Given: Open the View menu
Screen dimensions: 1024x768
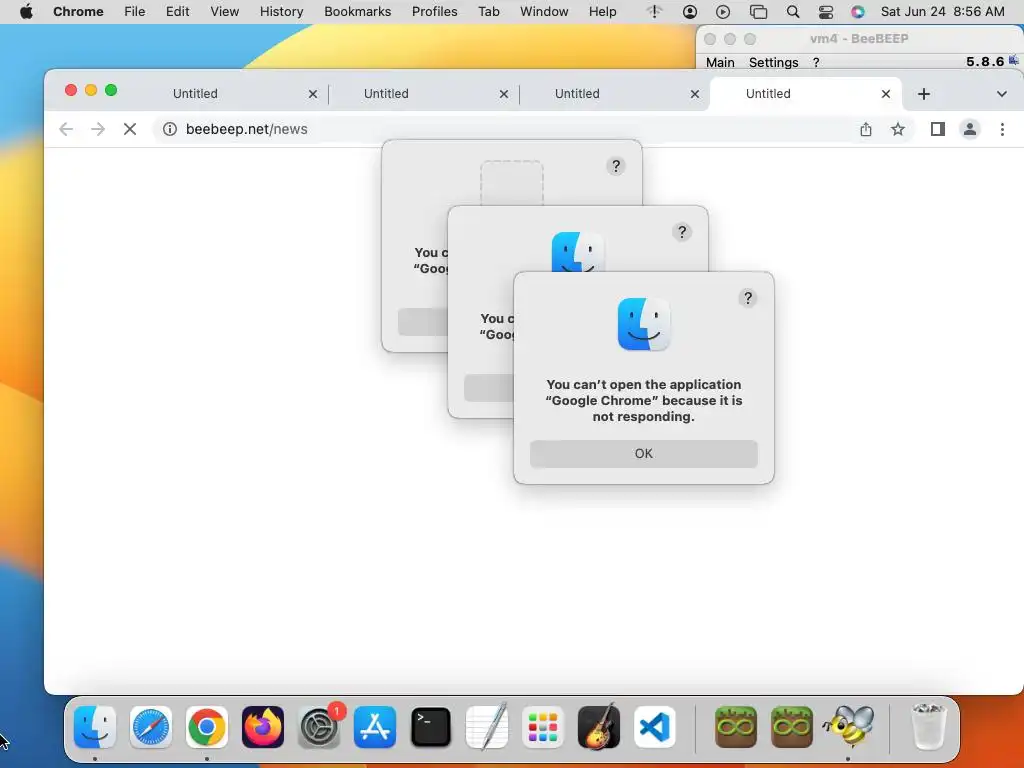Looking at the screenshot, I should coord(225,12).
